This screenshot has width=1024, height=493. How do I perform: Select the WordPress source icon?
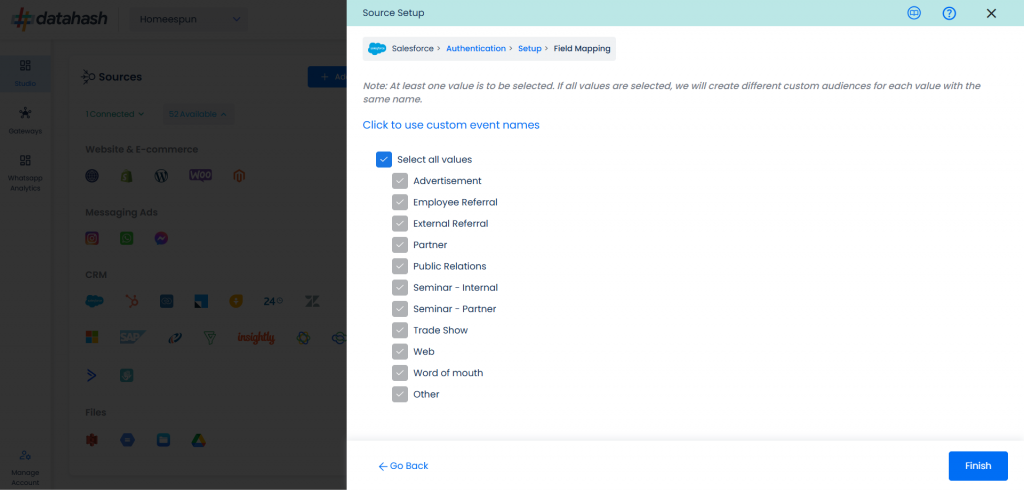click(161, 176)
